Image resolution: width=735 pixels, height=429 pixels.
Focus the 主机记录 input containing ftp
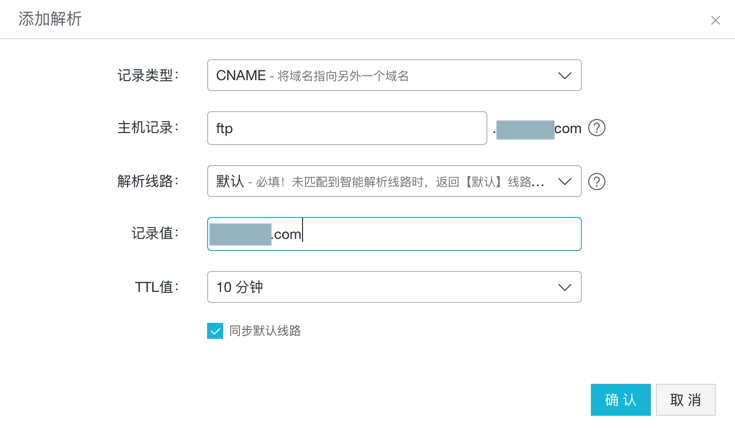point(346,128)
